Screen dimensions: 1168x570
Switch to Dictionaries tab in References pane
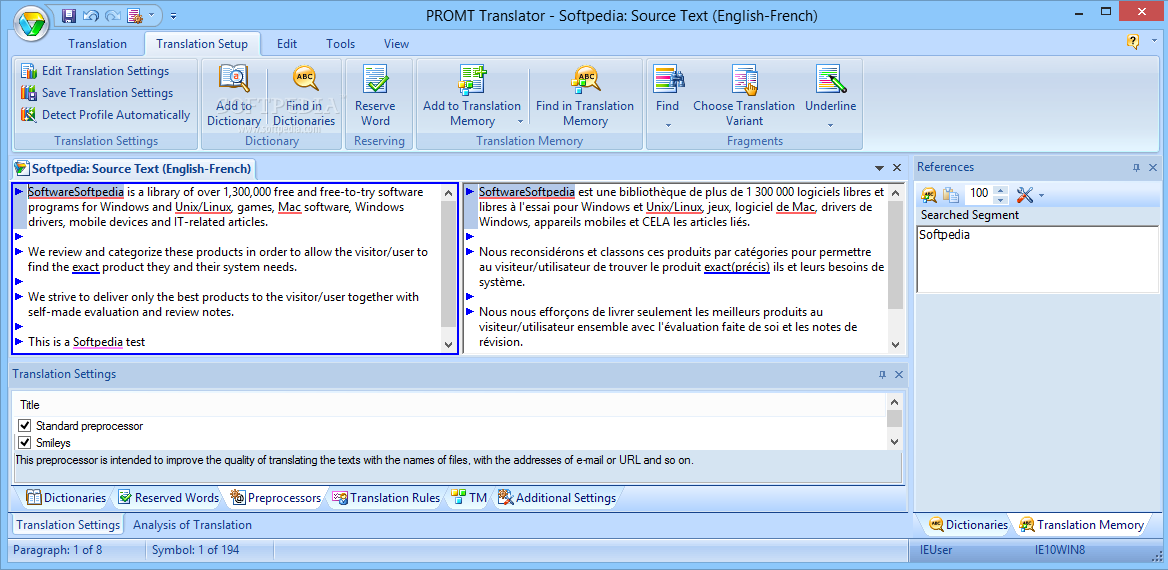pyautogui.click(x=968, y=525)
